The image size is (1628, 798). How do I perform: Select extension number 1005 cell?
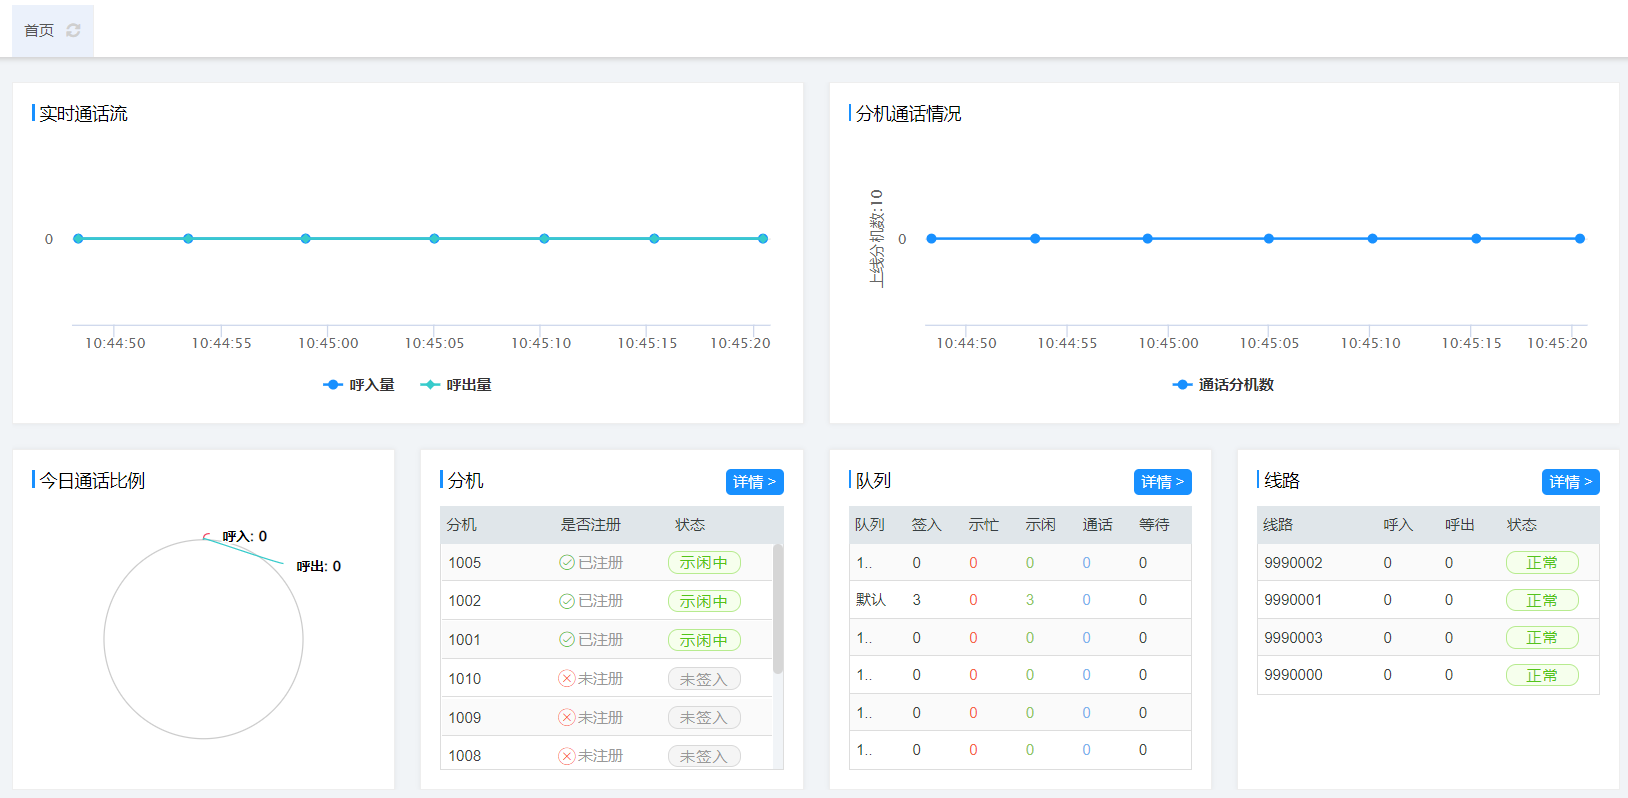tap(465, 563)
